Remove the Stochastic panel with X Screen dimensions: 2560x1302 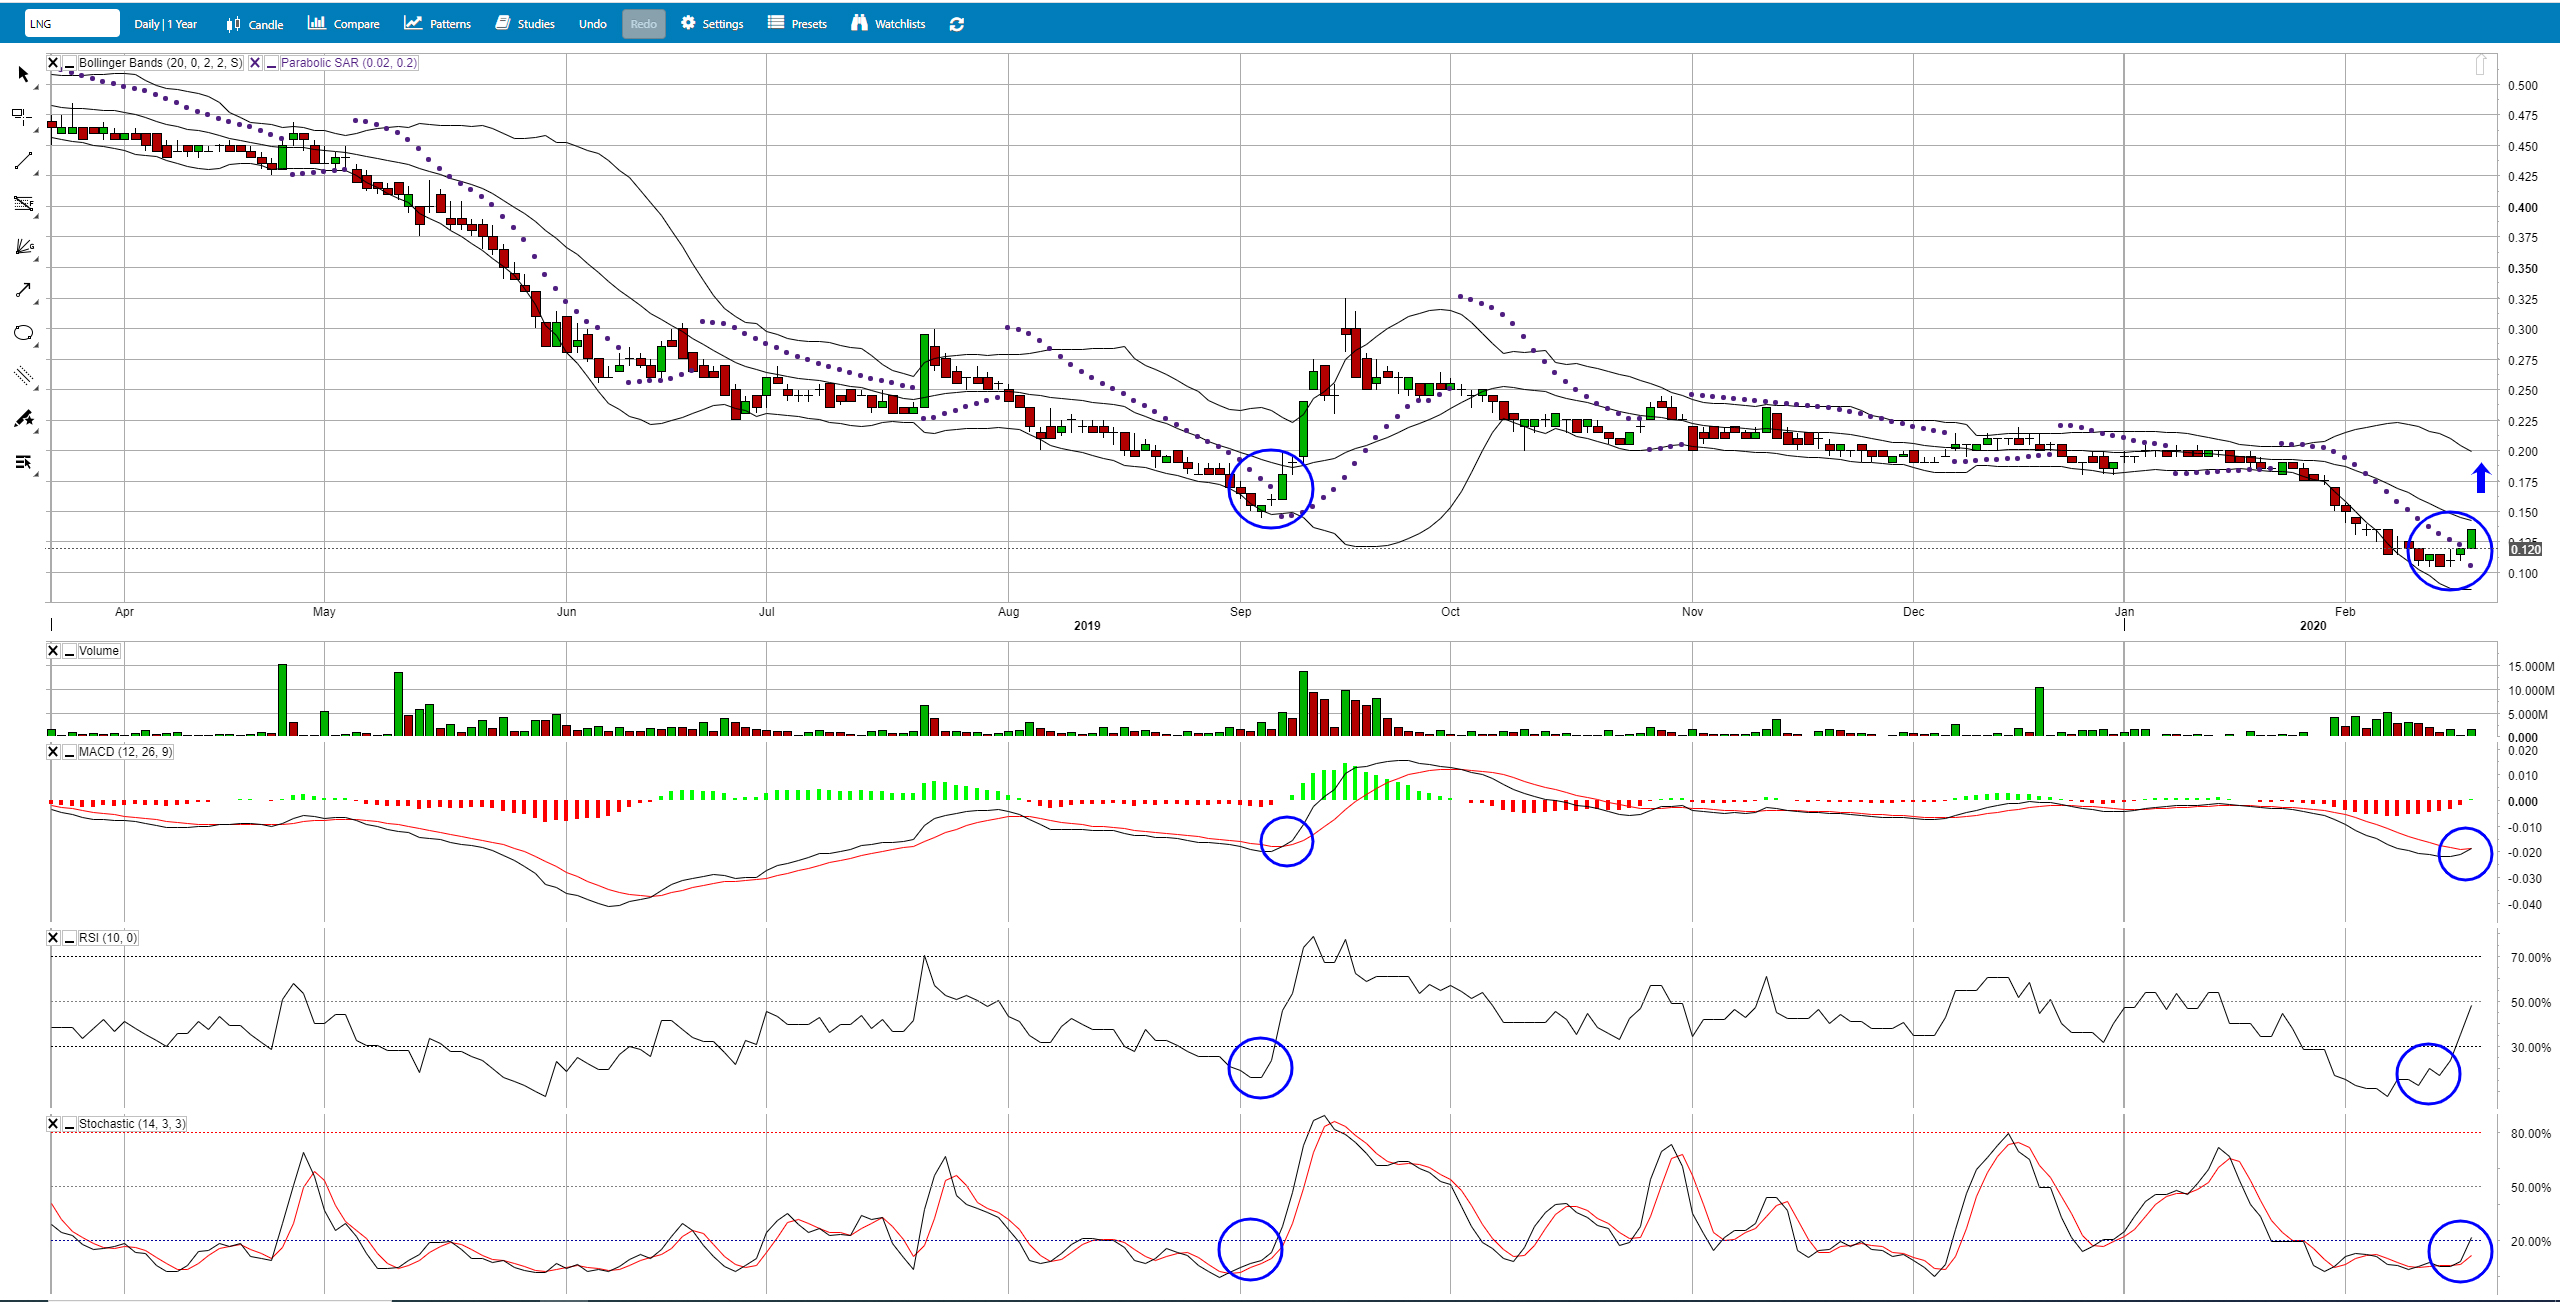click(x=53, y=1124)
